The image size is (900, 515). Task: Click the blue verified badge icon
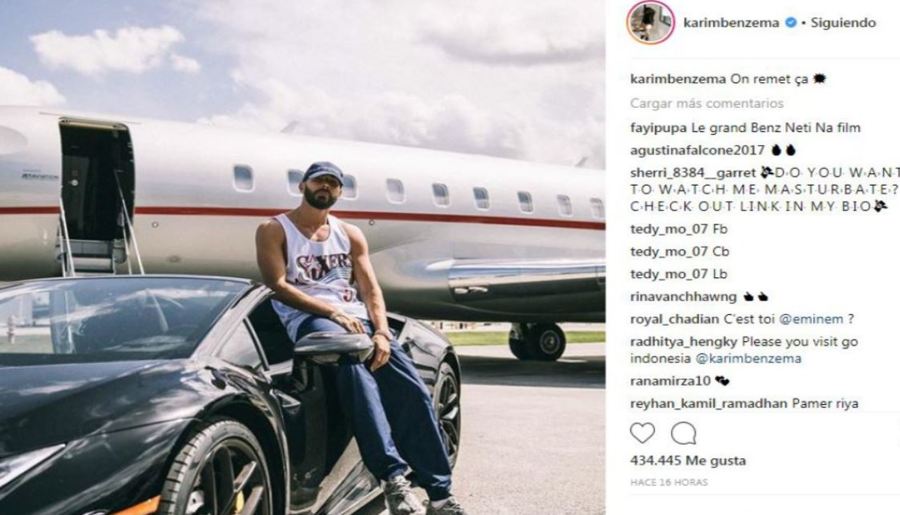(x=791, y=22)
